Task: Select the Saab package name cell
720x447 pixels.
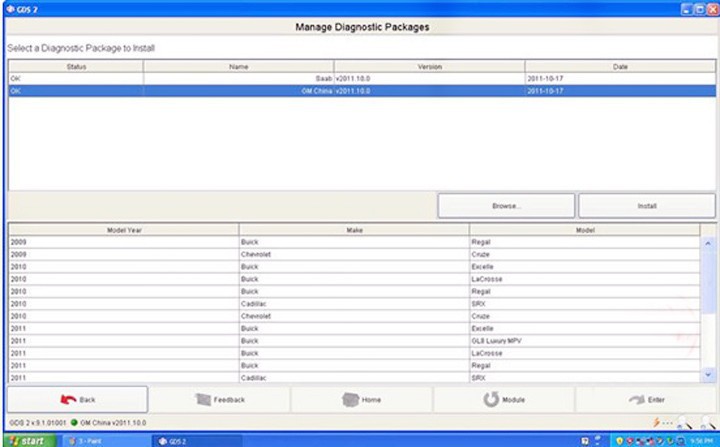Action: (238, 79)
